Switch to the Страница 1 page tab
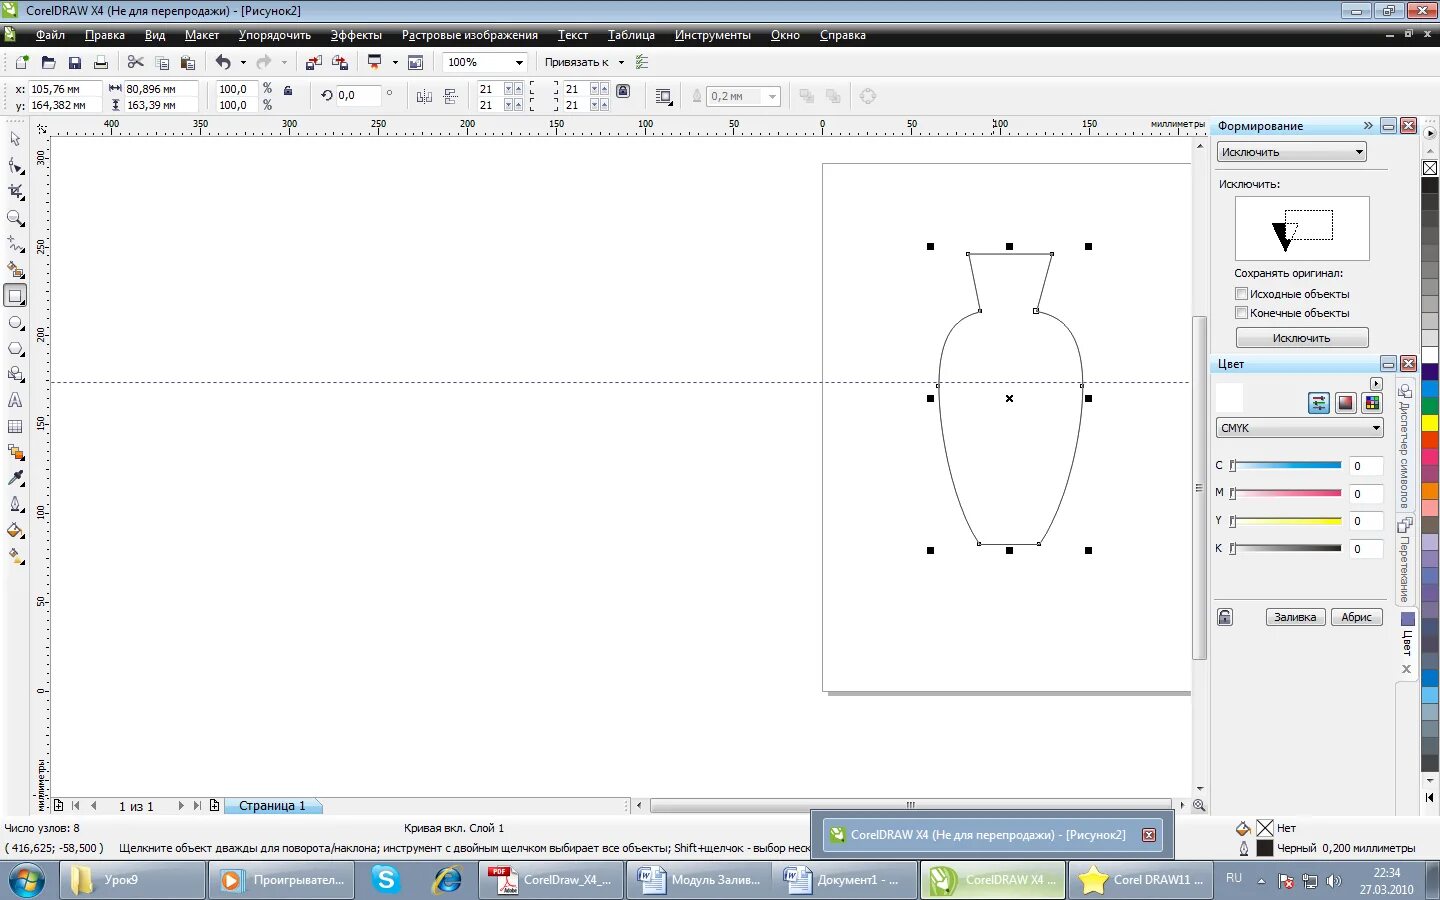The width and height of the screenshot is (1440, 900). (272, 806)
